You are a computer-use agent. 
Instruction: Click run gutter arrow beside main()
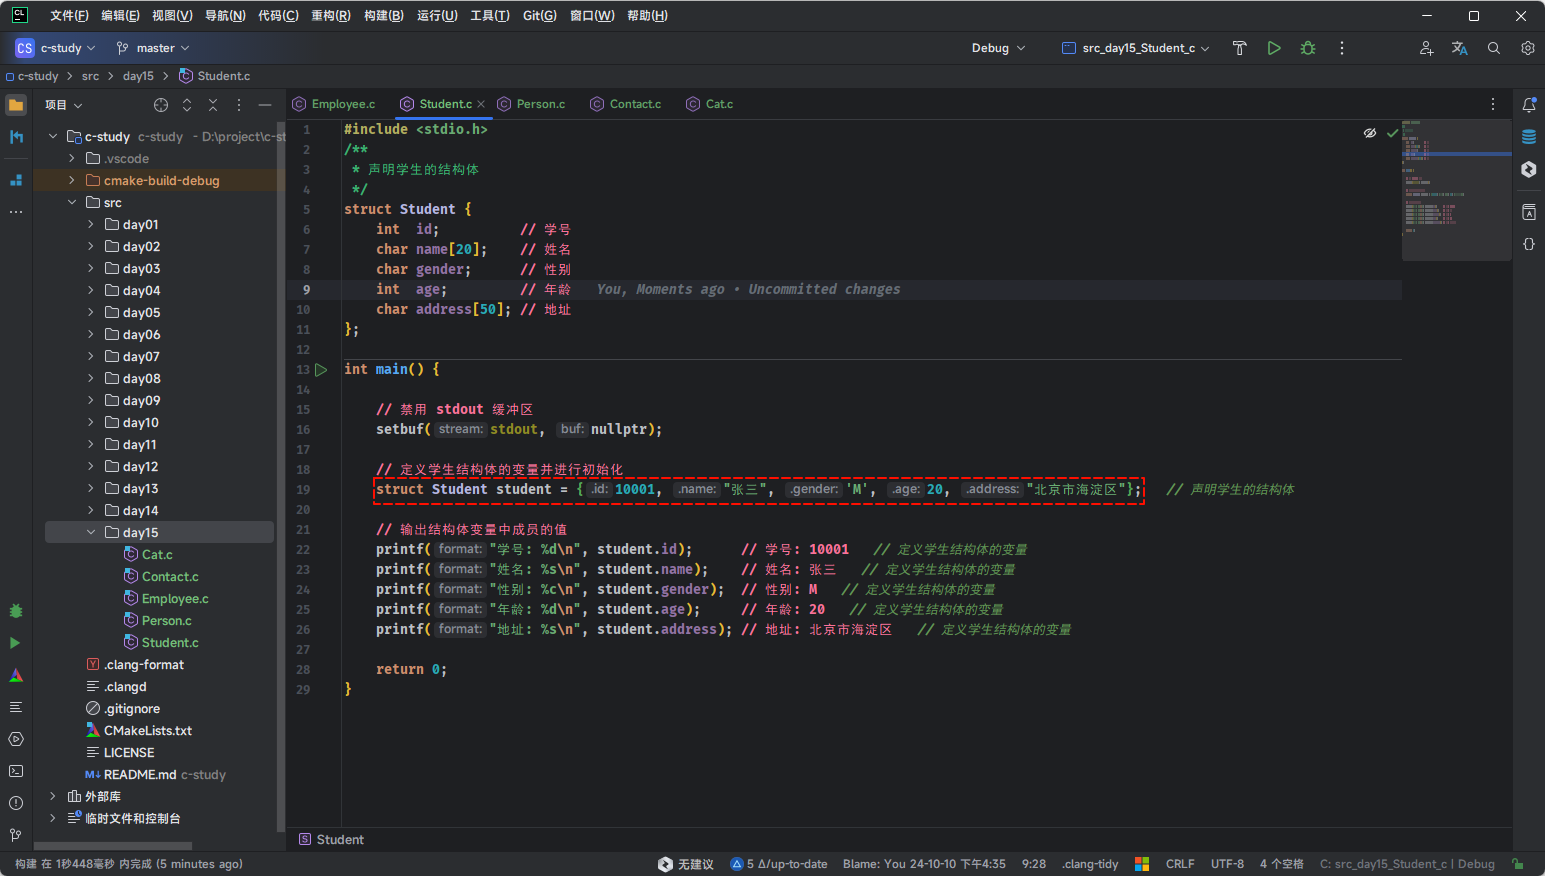pos(321,370)
